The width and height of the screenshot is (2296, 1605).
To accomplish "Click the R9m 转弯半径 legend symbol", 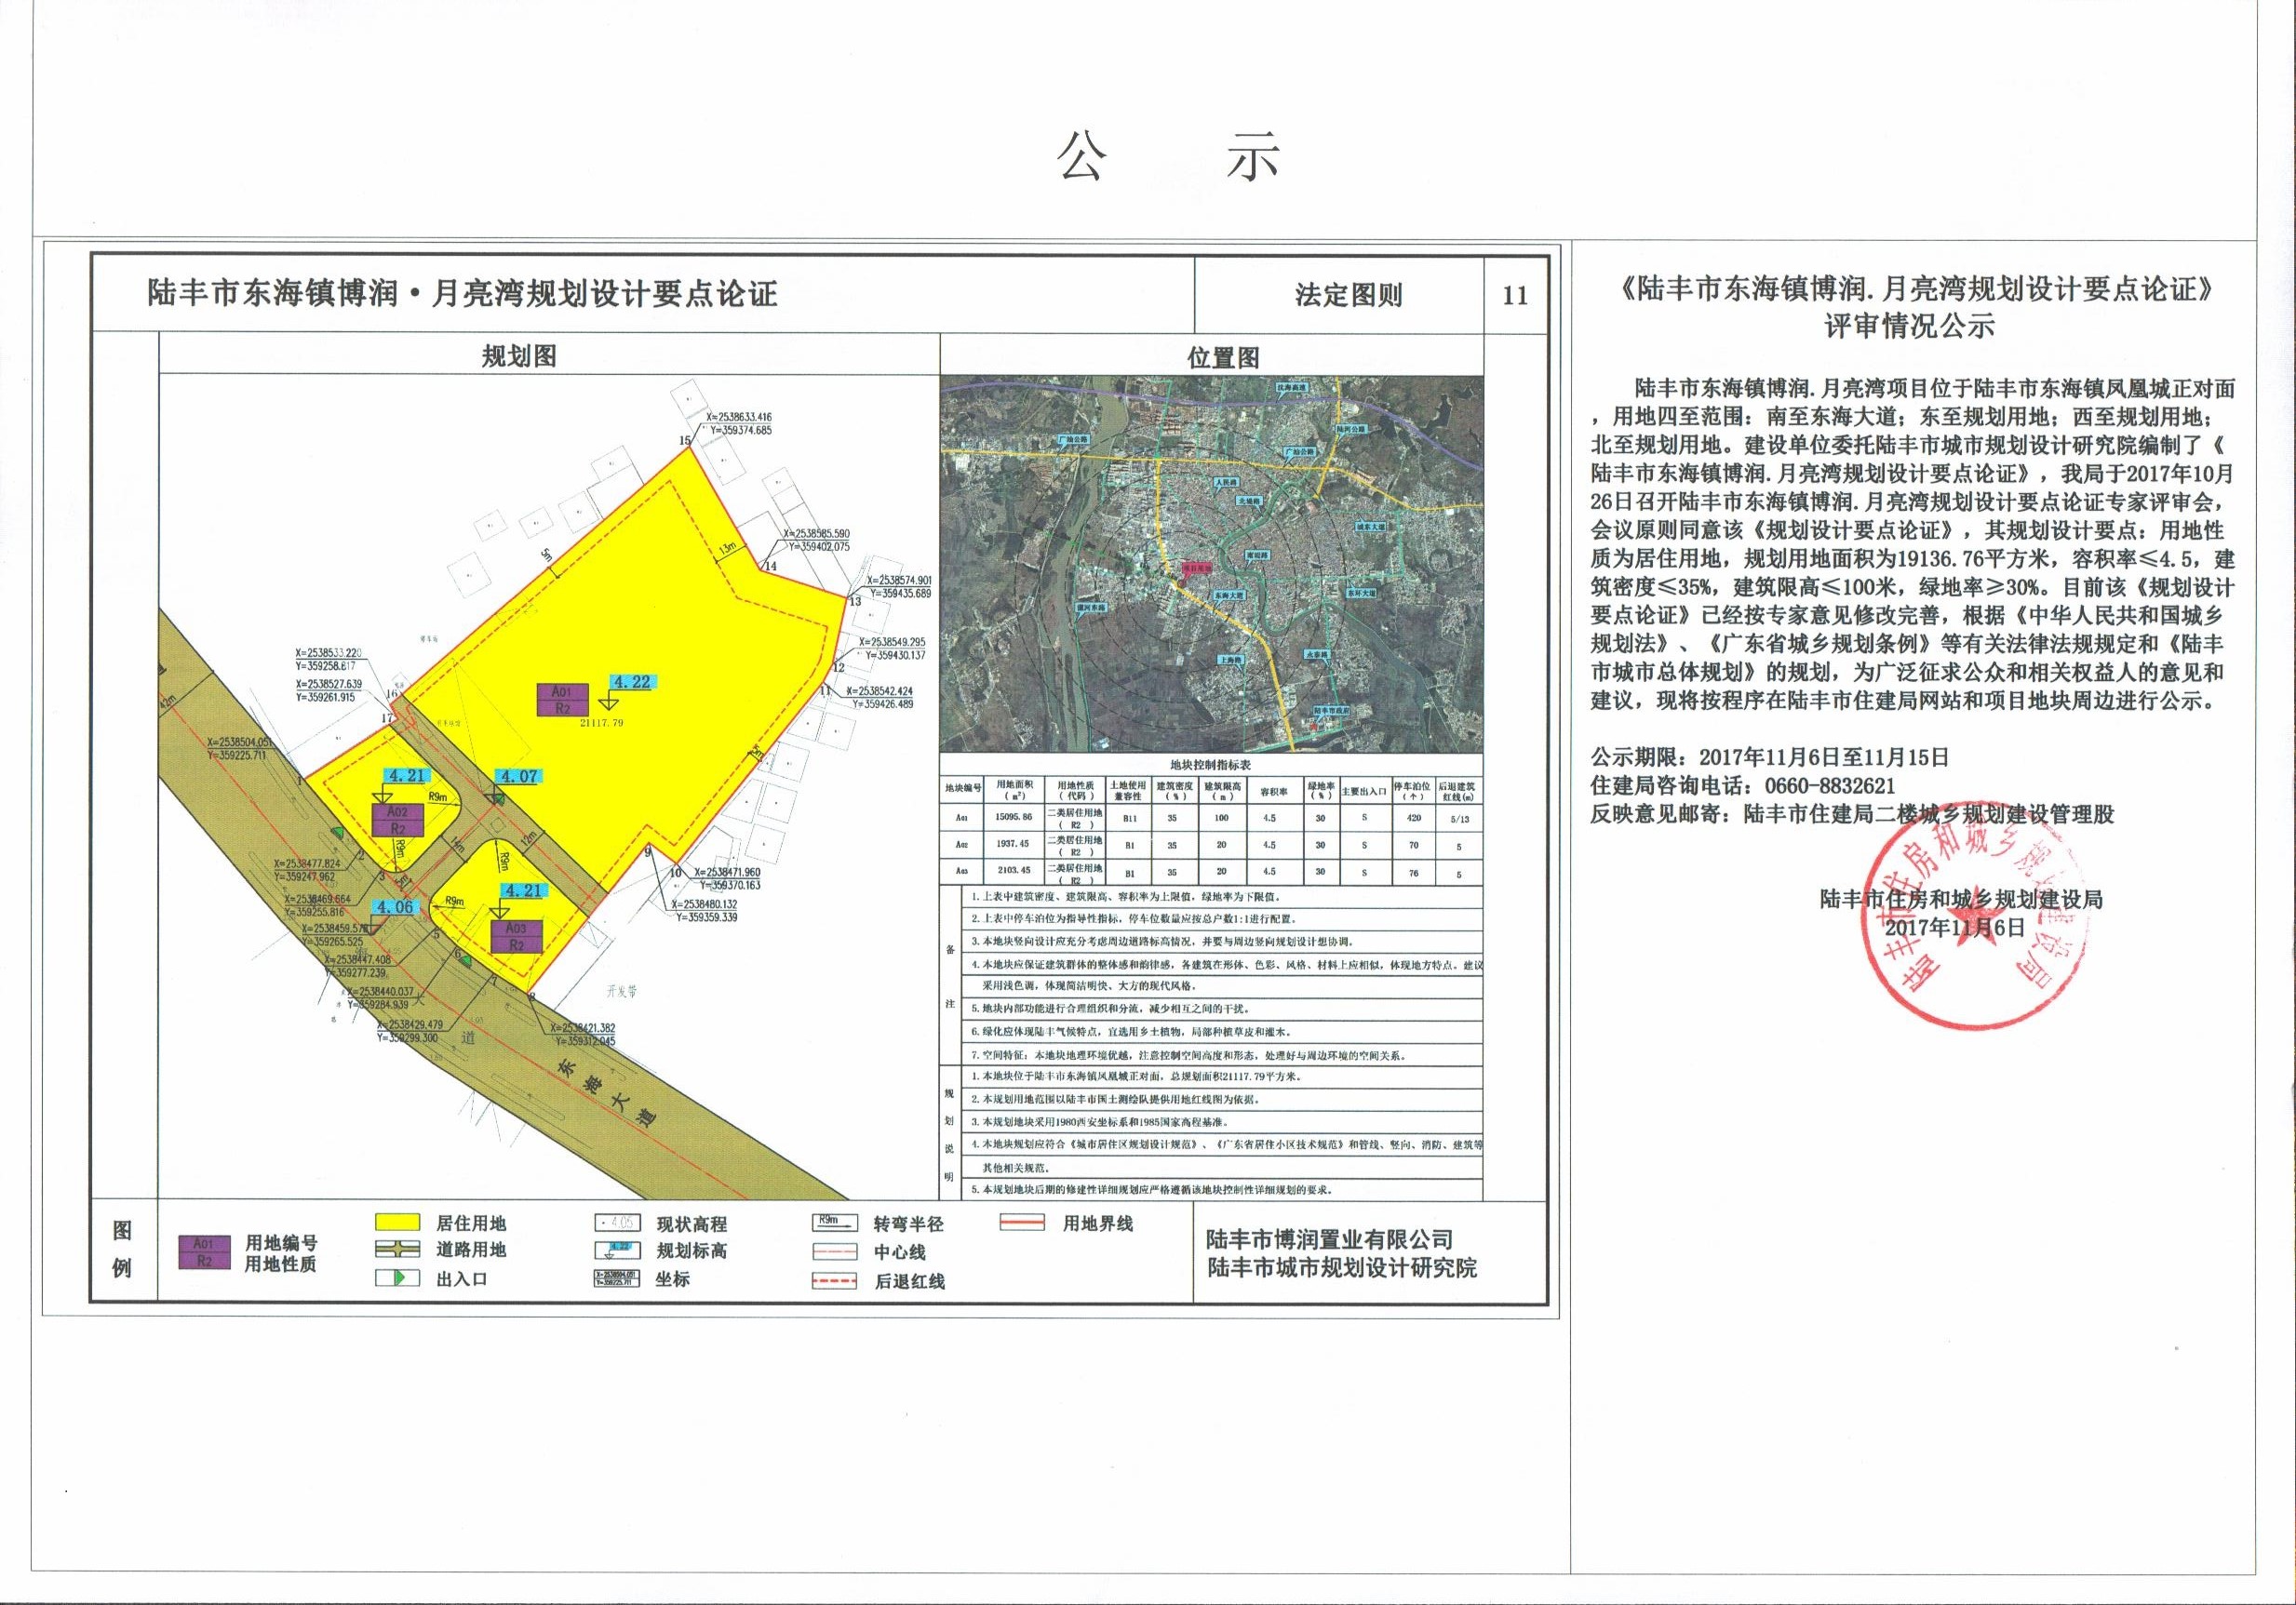I will pos(836,1223).
